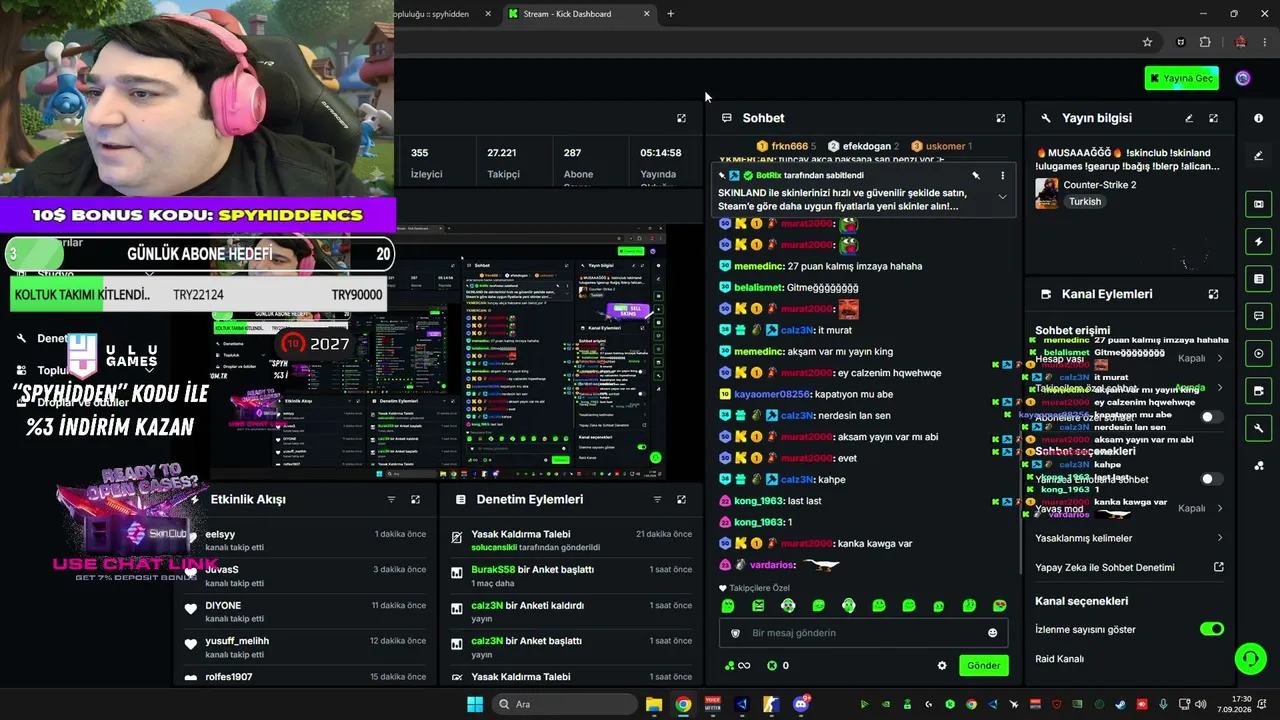
Task: Open the pinned message three-dot menu
Action: pyautogui.click(x=1002, y=175)
